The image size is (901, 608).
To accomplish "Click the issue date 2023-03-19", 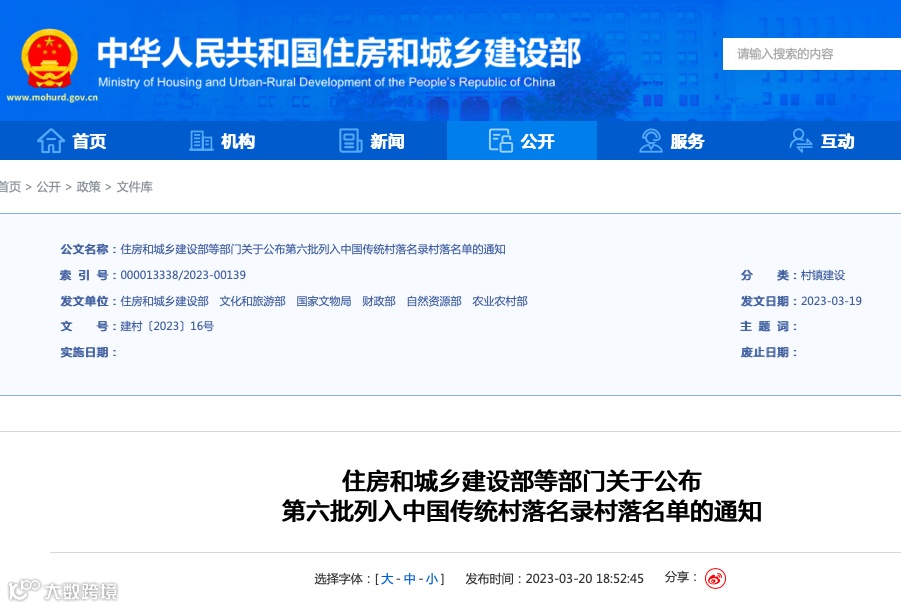I will pyautogui.click(x=831, y=301).
